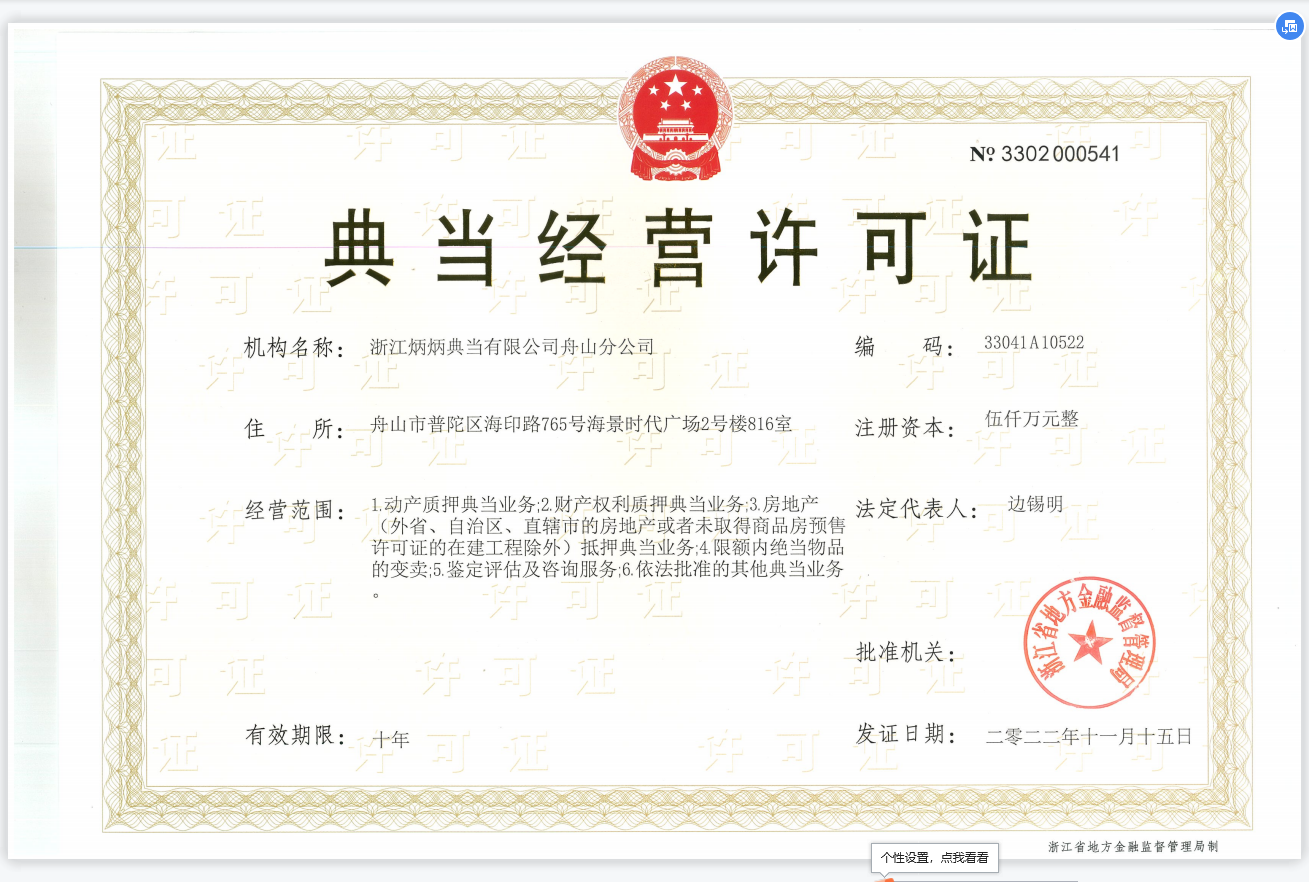Click the 典当经营许可证 title heading
Image resolution: width=1309 pixels, height=882 pixels.
pos(676,248)
